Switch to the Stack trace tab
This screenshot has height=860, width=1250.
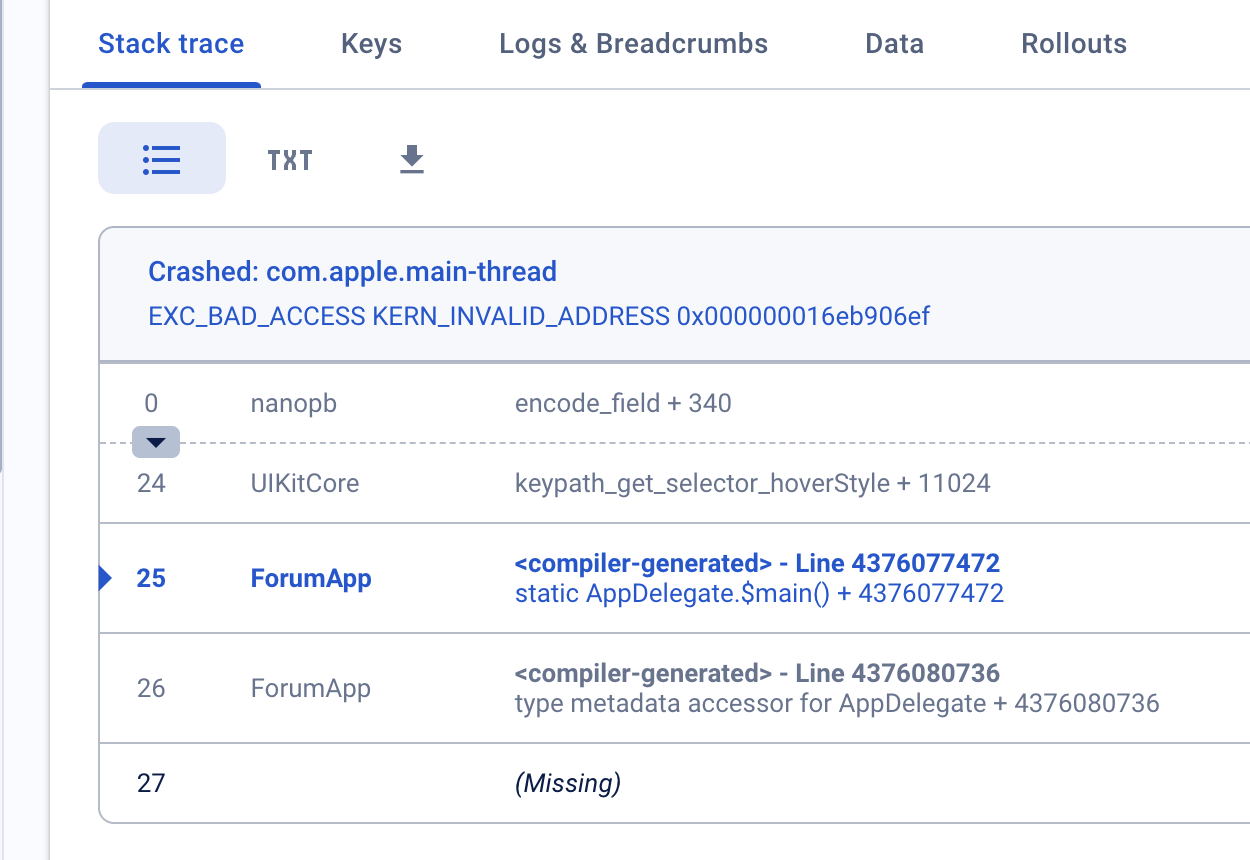click(171, 44)
